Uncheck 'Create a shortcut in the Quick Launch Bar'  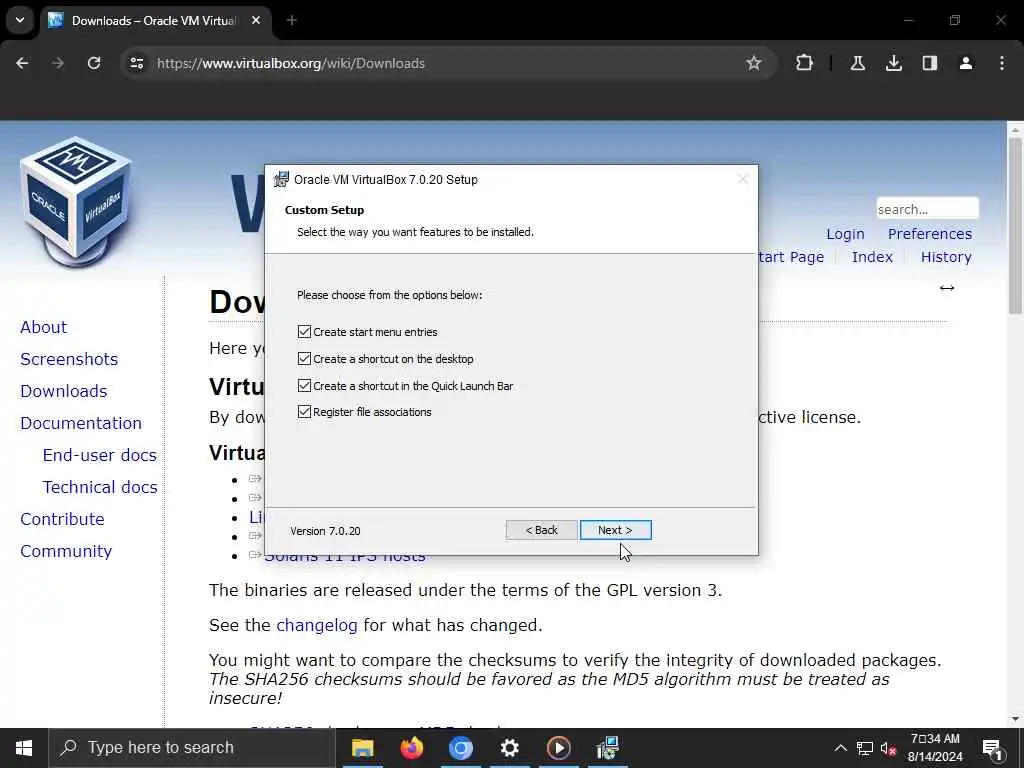(x=304, y=385)
